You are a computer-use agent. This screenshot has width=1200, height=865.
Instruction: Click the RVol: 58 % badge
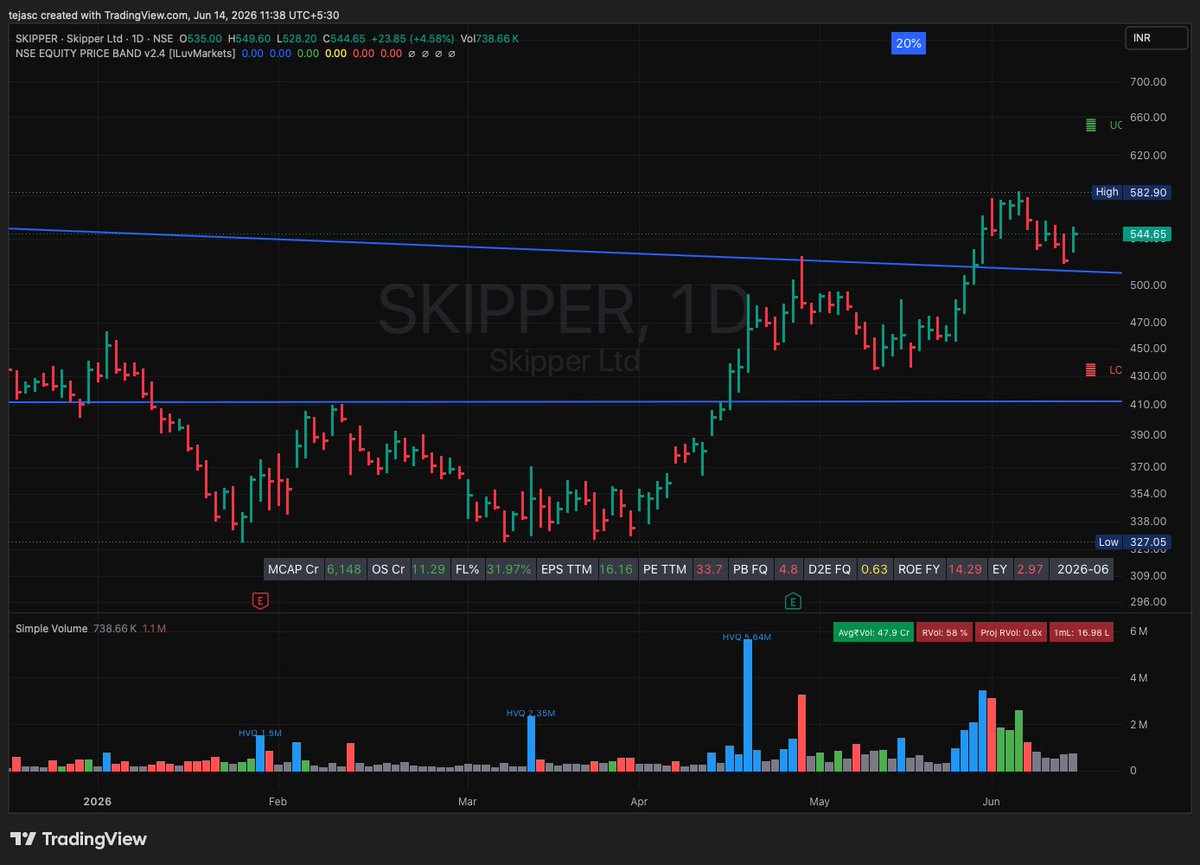pyautogui.click(x=946, y=632)
